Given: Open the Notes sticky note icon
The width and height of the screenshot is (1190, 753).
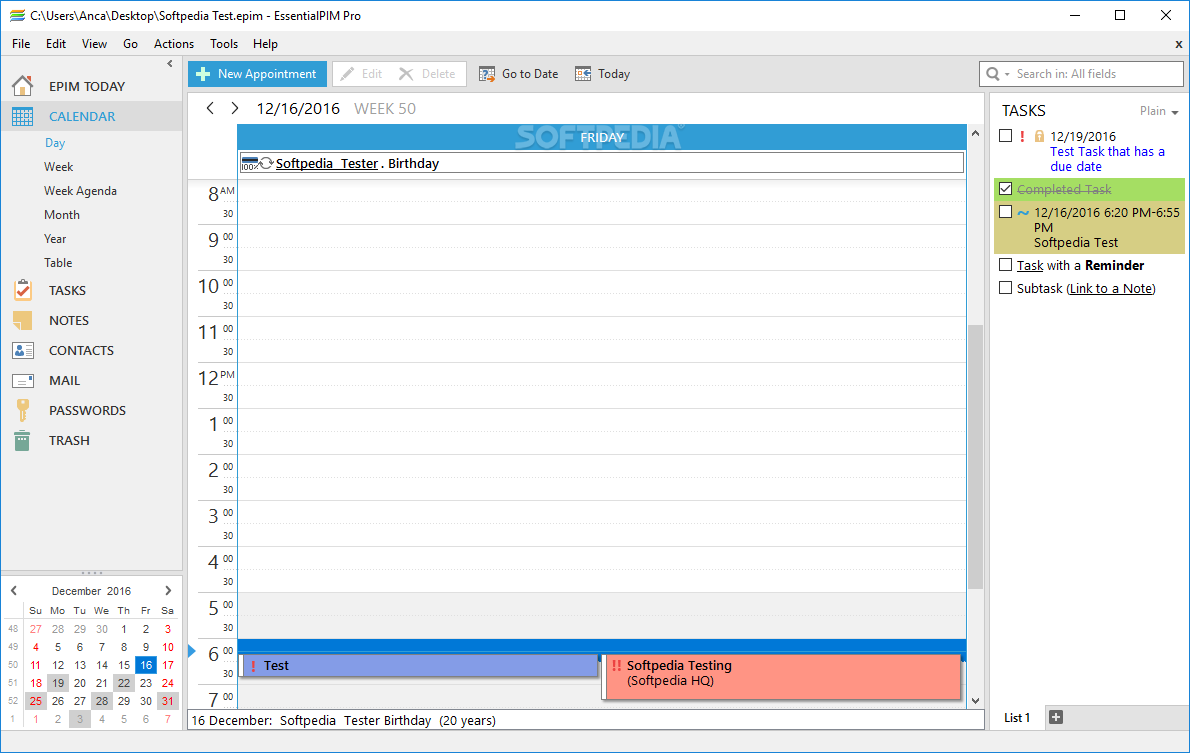Looking at the screenshot, I should pos(23,320).
